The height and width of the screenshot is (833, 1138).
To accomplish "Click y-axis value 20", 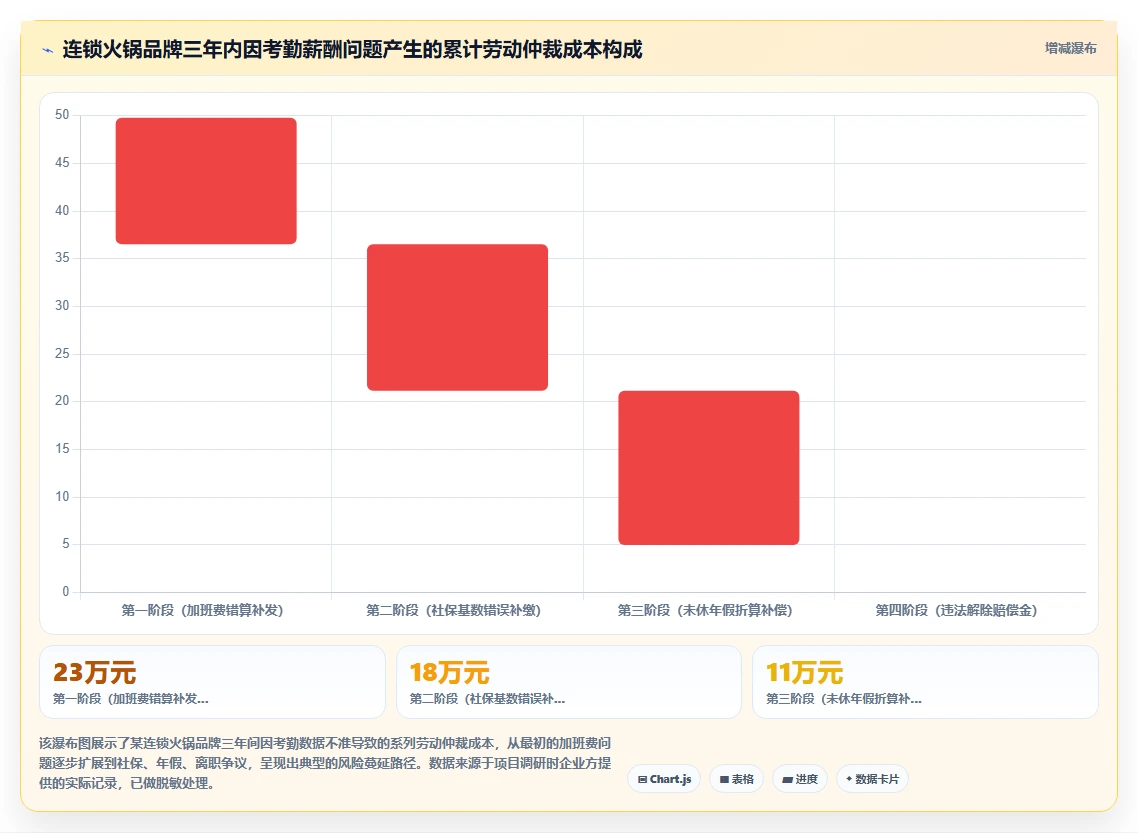I will pos(62,401).
